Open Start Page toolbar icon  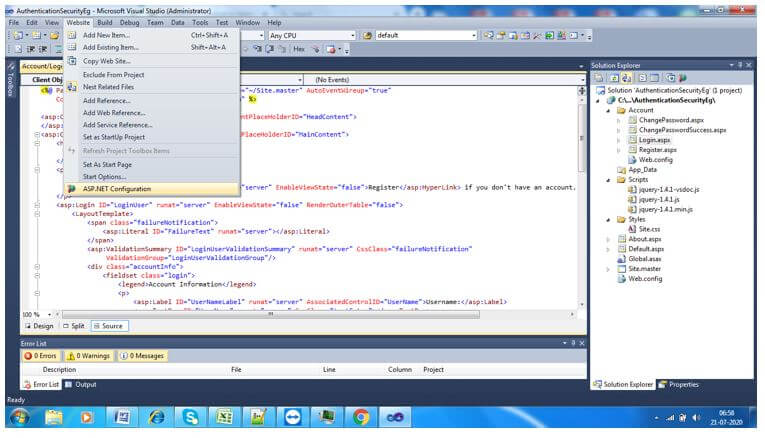[549, 36]
